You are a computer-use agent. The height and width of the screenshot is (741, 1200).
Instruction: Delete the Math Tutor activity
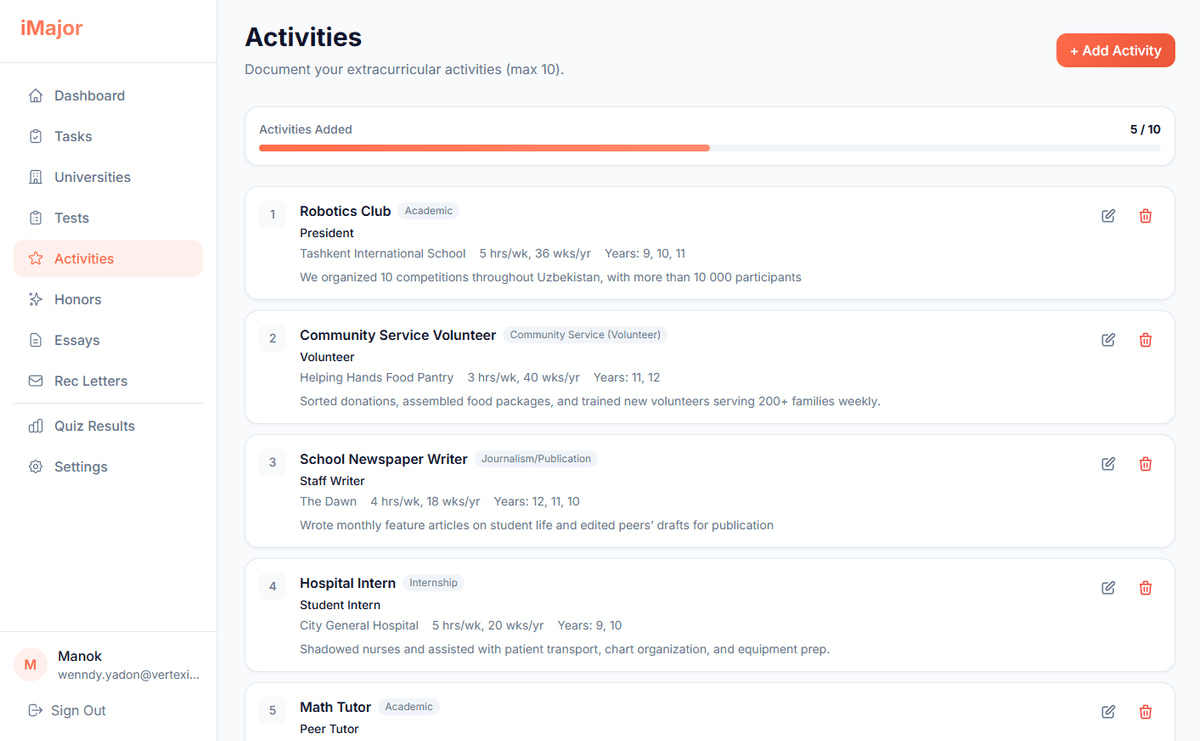[1145, 711]
